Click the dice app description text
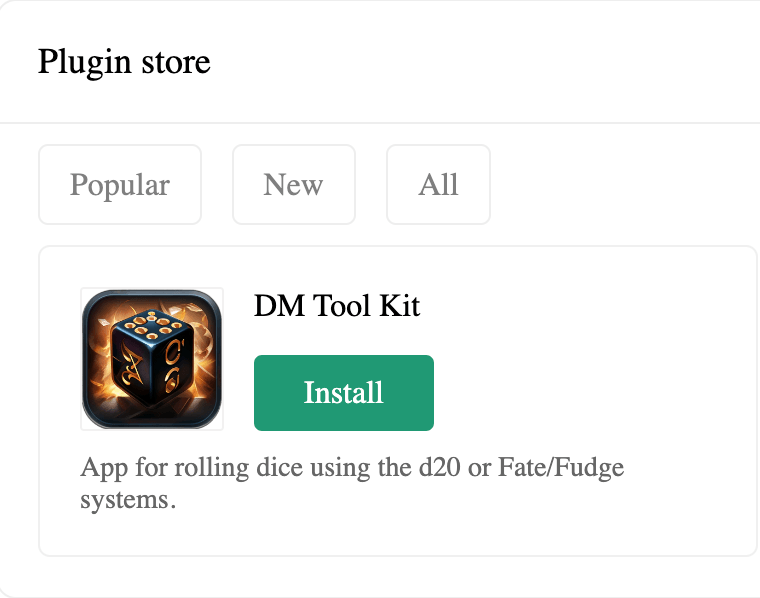The height and width of the screenshot is (598, 760). click(352, 483)
